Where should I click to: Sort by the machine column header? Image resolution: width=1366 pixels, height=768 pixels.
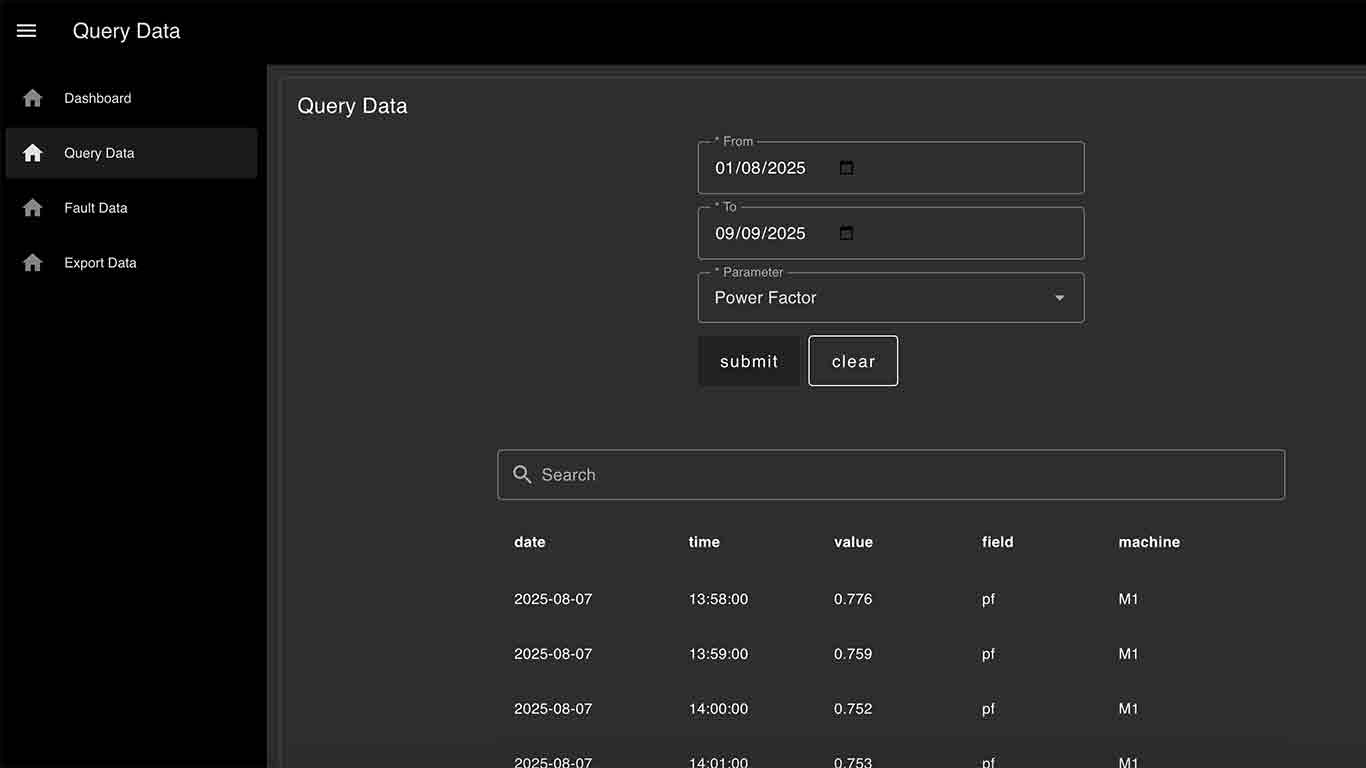point(1149,542)
